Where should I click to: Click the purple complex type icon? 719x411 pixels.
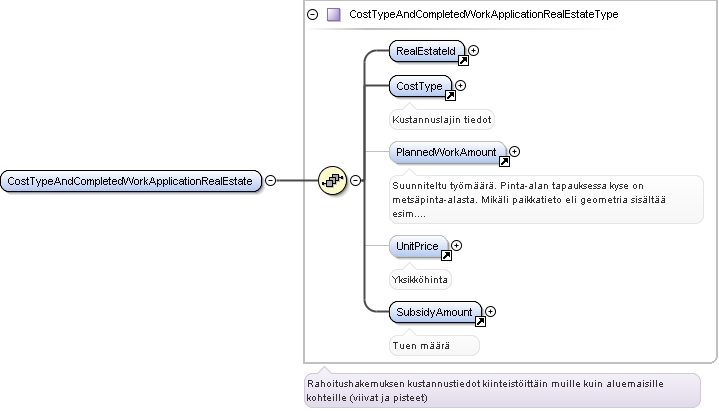tap(333, 14)
